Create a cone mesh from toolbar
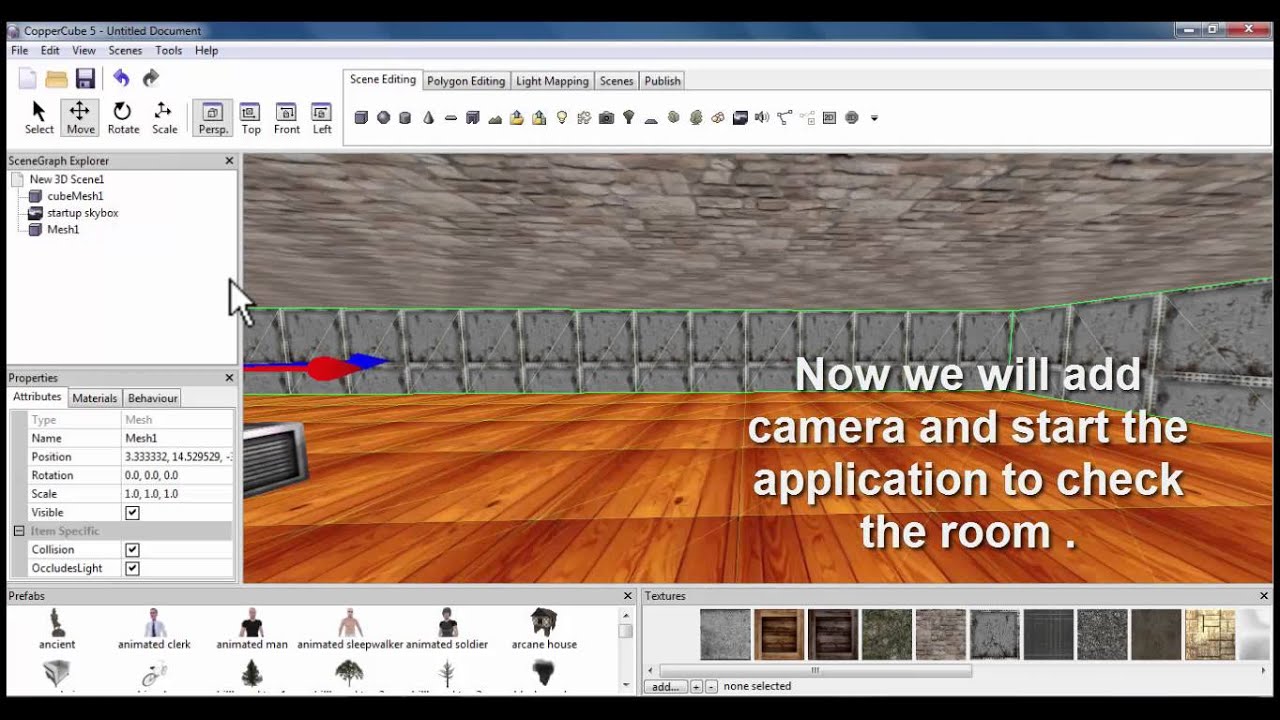The height and width of the screenshot is (720, 1280). point(428,118)
